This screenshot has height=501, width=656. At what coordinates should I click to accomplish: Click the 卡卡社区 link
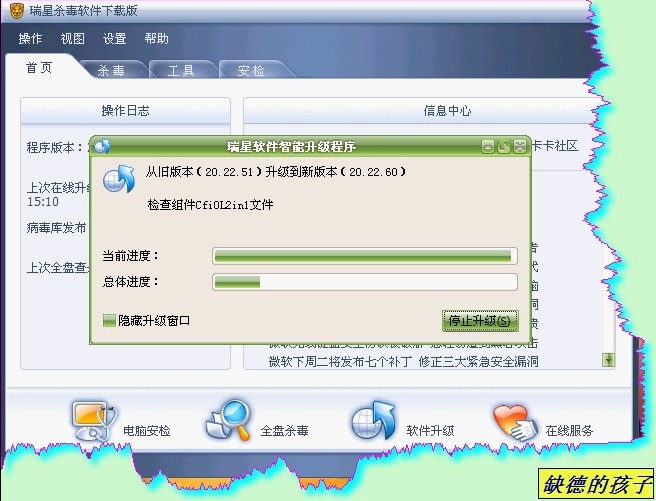coord(555,146)
